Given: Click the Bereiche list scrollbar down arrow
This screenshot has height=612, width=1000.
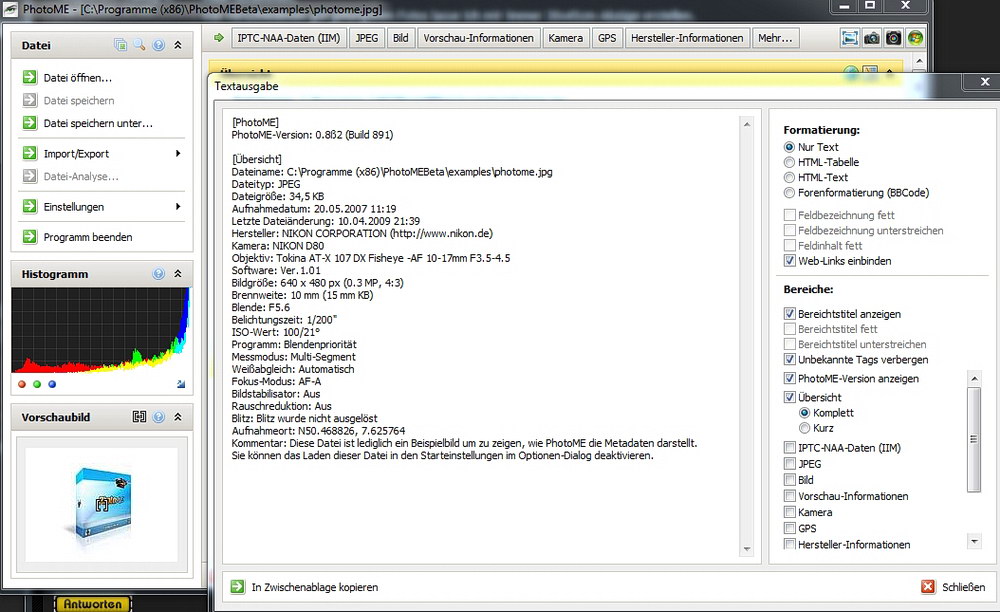Looking at the screenshot, I should pos(974,542).
